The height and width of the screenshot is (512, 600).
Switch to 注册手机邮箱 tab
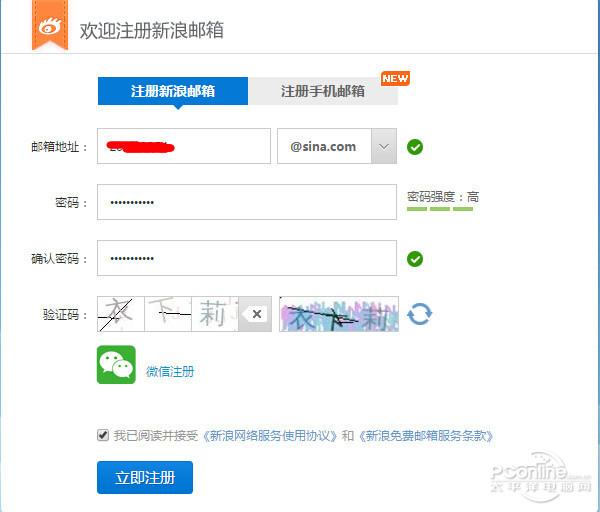(x=323, y=91)
